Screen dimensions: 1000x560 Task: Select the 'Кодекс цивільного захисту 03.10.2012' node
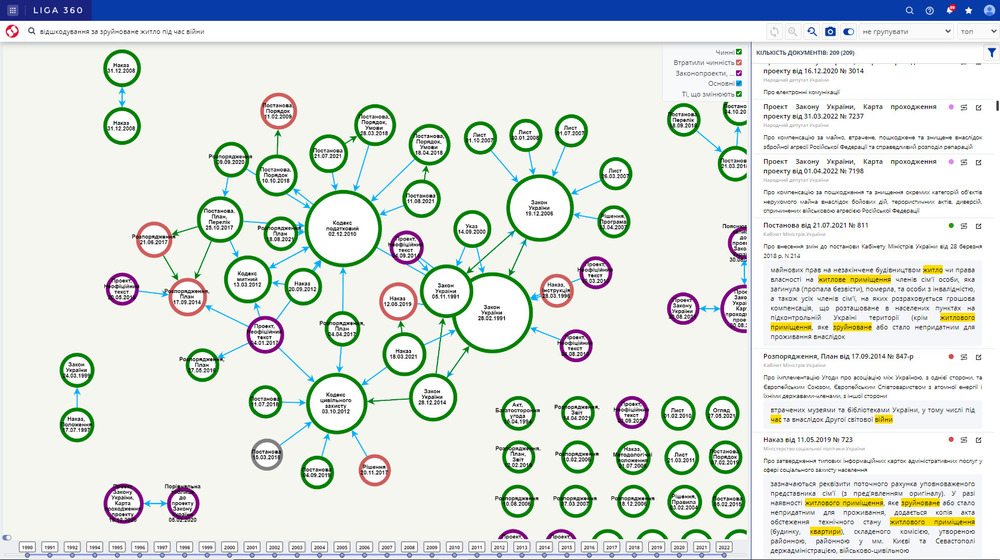pyautogui.click(x=336, y=403)
